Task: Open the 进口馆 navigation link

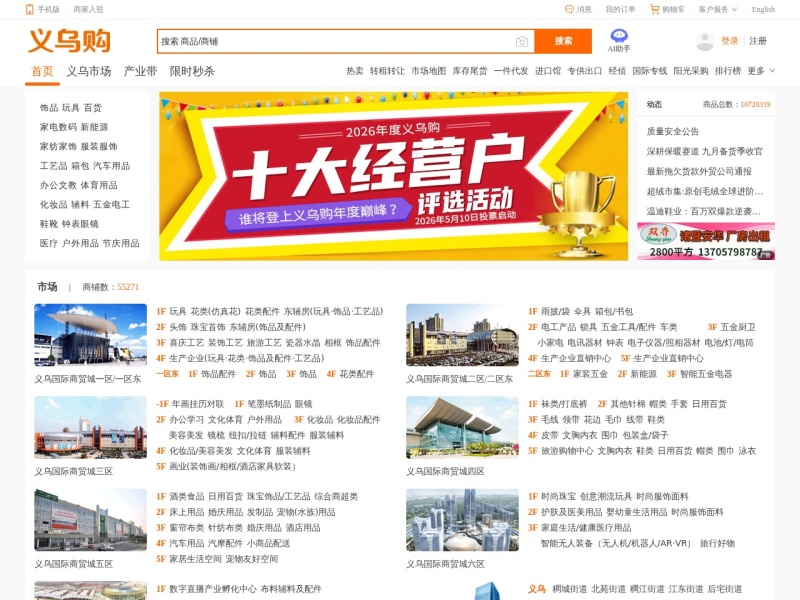Action: tap(548, 71)
